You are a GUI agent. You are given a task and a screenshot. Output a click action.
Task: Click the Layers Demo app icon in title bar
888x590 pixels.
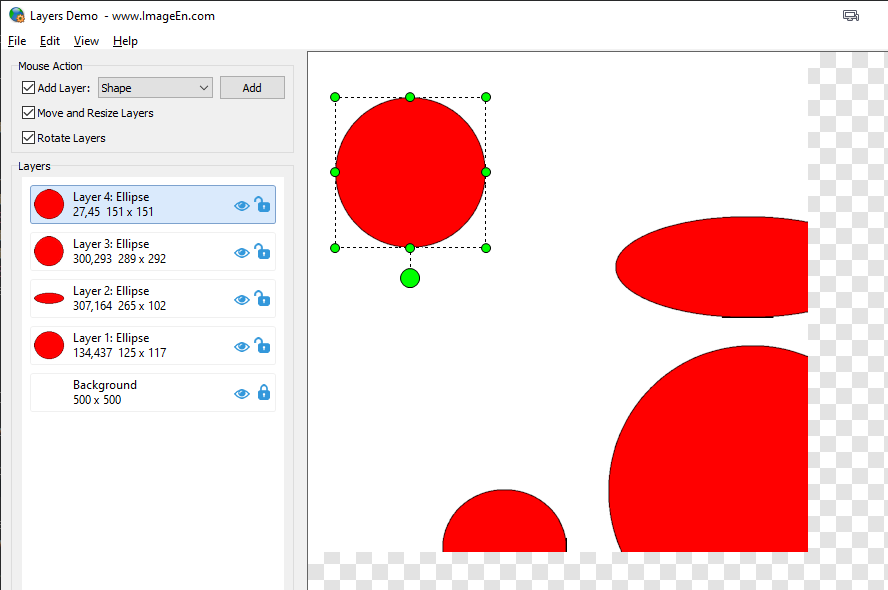point(17,15)
